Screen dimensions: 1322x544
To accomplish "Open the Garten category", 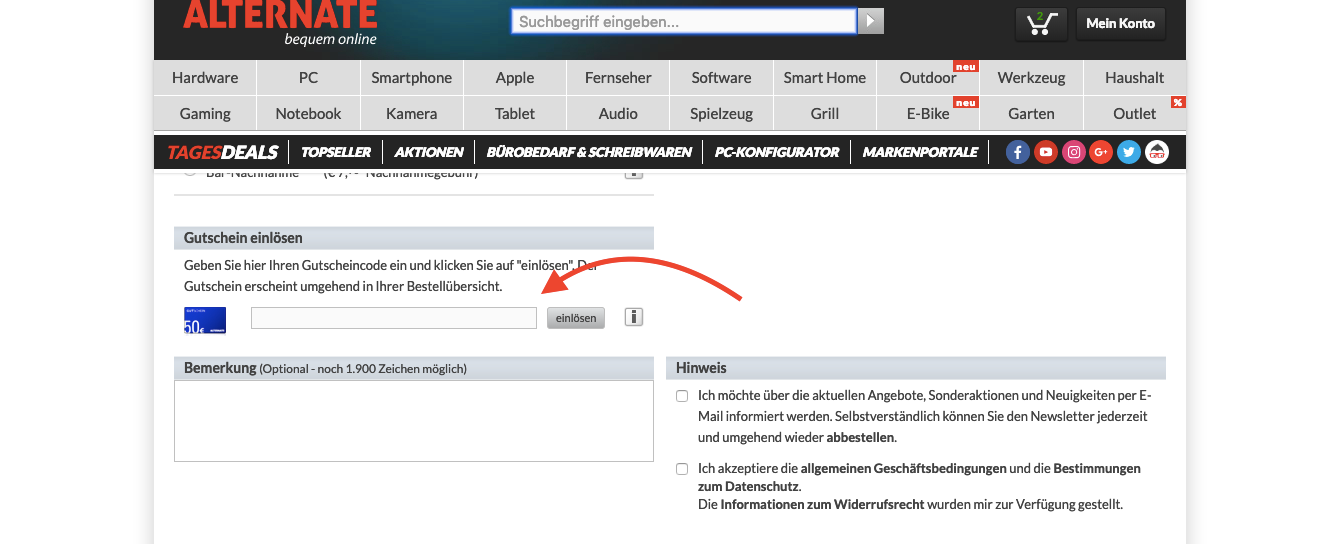I will tap(1031, 113).
